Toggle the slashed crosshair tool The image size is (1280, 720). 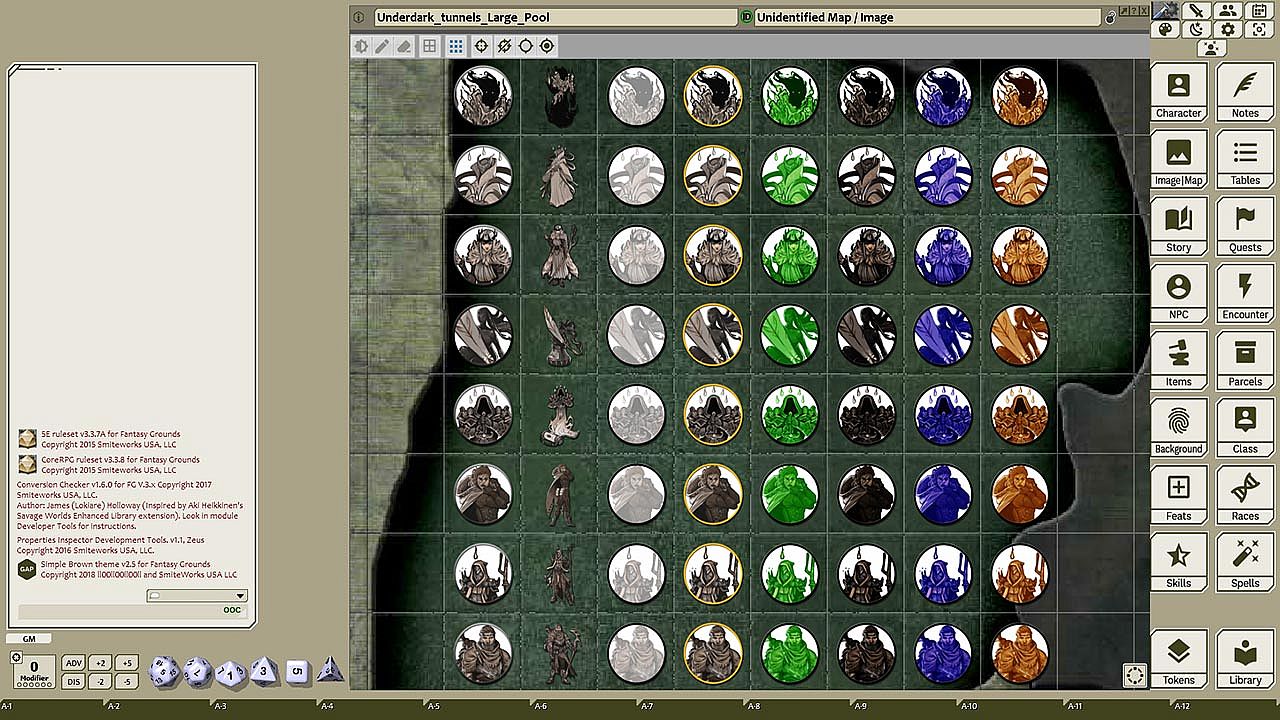tap(504, 46)
